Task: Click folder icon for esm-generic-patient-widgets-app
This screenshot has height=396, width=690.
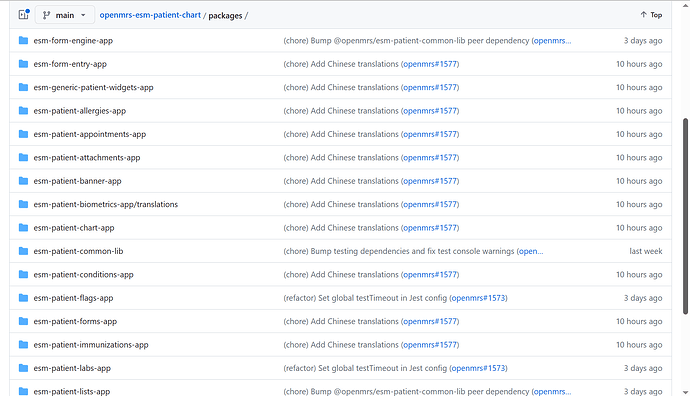Action: coord(23,87)
